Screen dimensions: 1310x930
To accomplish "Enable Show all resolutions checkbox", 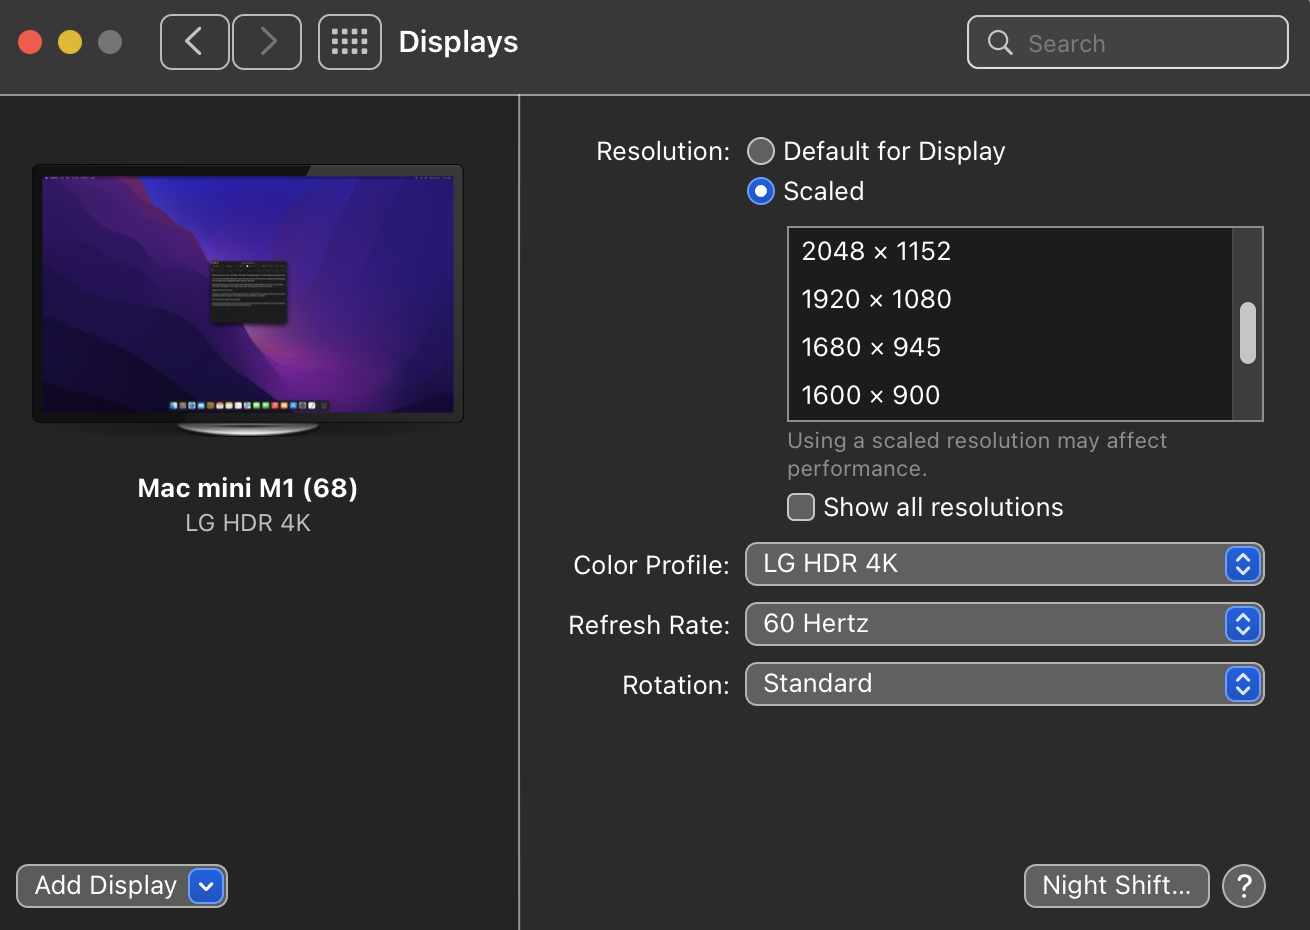I will [x=801, y=507].
